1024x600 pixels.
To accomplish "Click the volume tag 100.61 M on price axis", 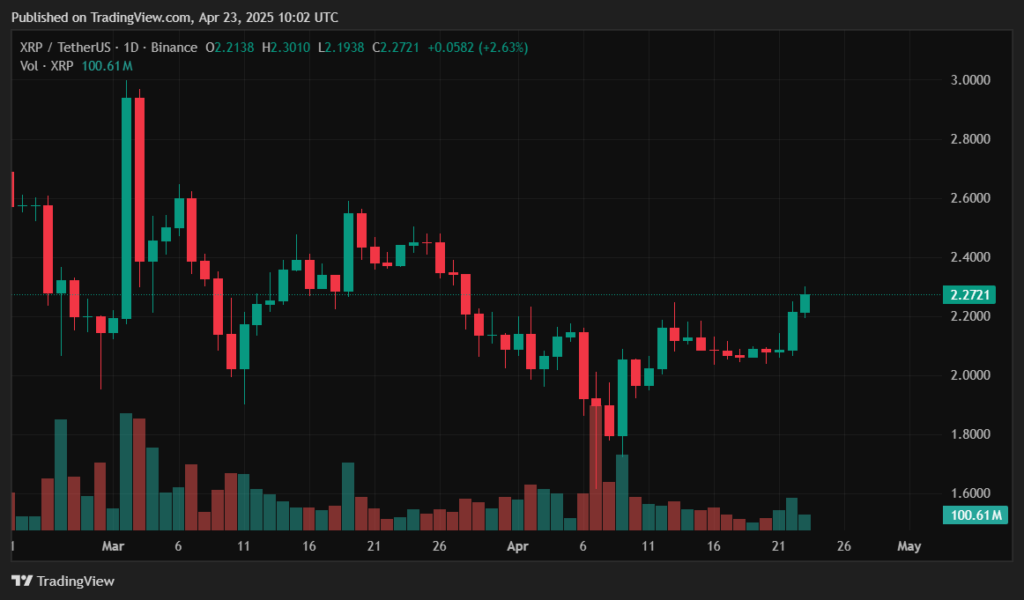I will 975,515.
